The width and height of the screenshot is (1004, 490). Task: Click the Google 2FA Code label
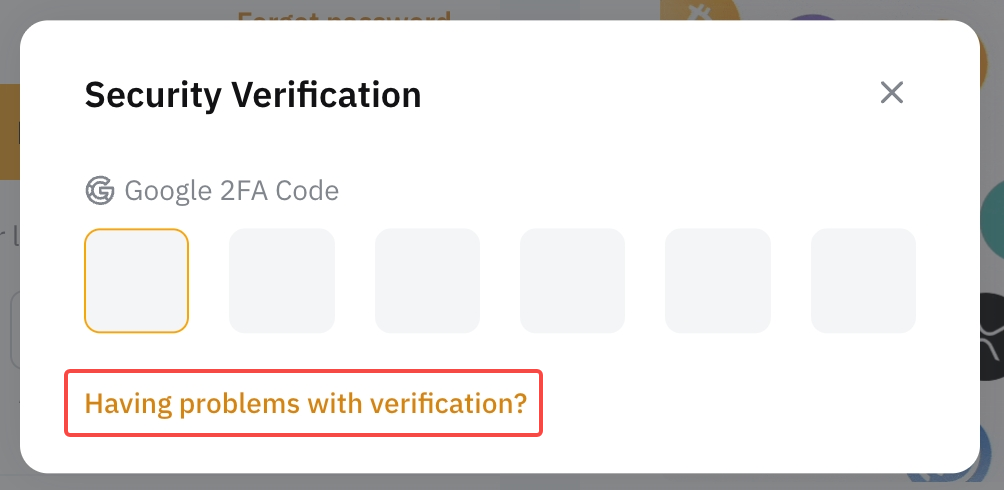[x=231, y=190]
